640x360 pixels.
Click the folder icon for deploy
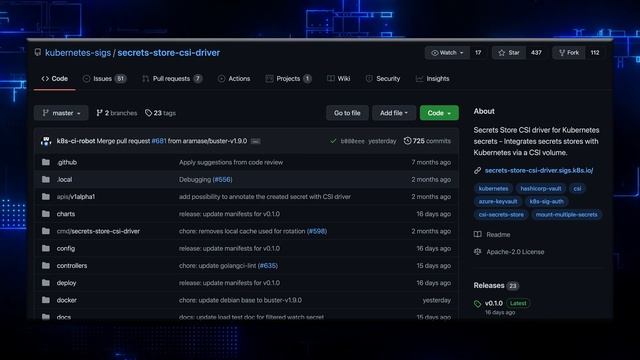46,282
